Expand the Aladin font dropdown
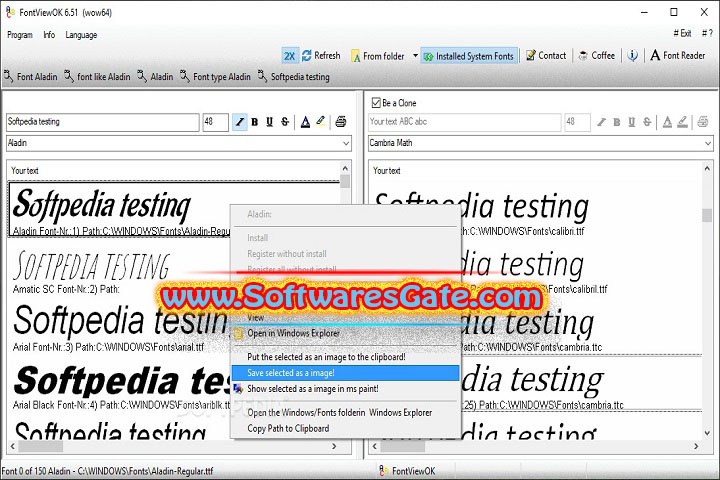This screenshot has width=720, height=480. point(346,143)
